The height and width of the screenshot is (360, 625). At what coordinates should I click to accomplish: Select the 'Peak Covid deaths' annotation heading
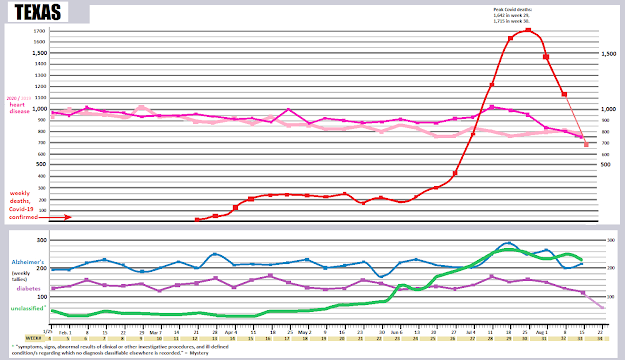pyautogui.click(x=512, y=10)
